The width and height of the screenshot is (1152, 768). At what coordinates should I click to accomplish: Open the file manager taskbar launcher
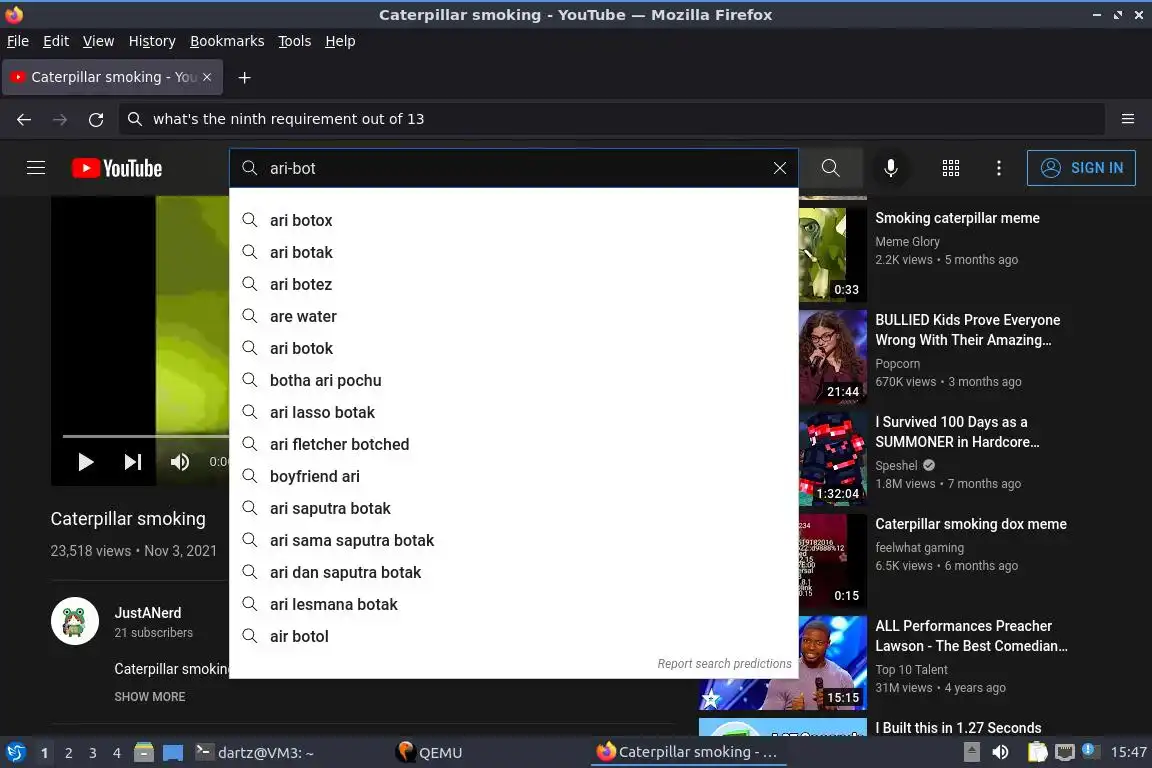click(x=144, y=753)
